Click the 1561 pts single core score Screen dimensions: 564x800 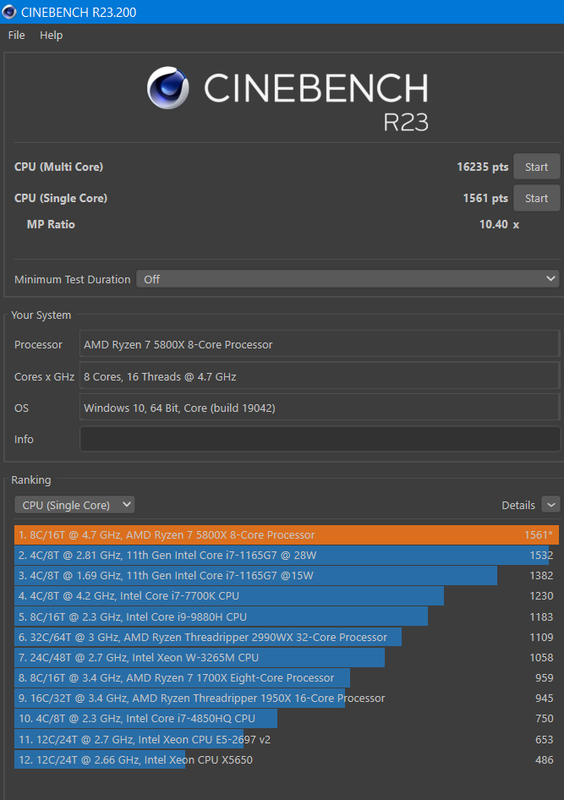[485, 198]
